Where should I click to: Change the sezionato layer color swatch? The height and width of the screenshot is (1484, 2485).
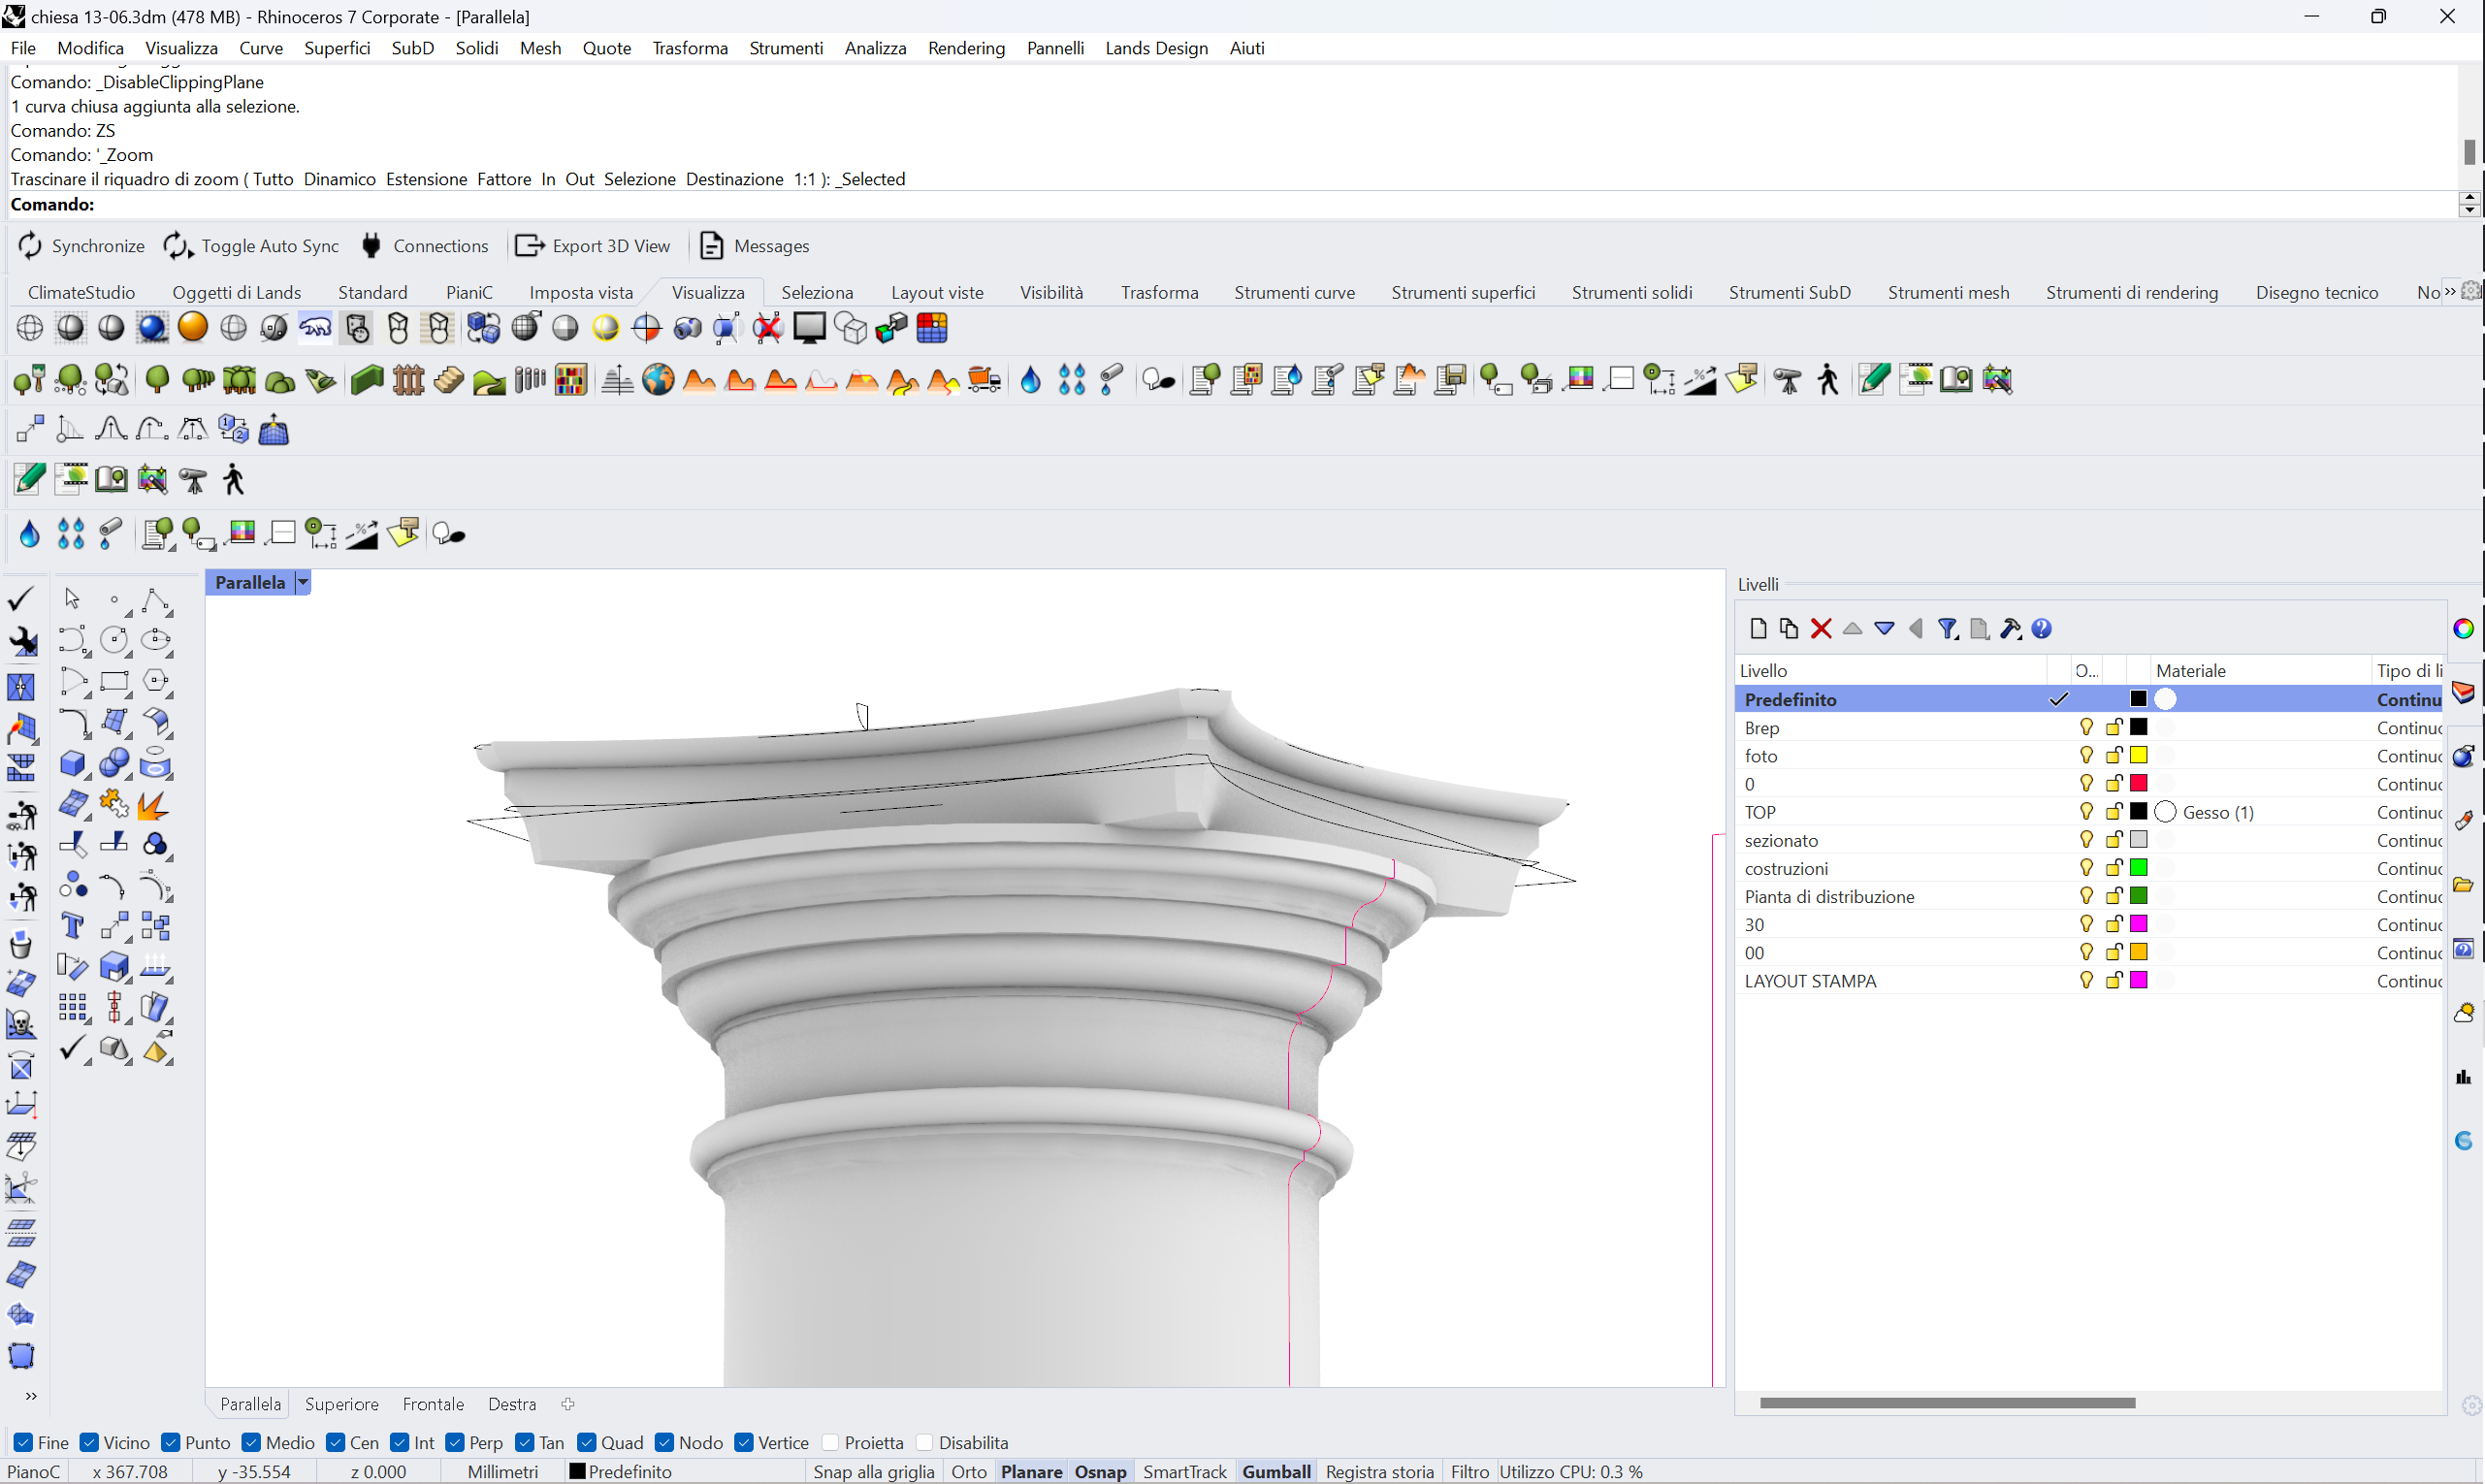click(2139, 840)
